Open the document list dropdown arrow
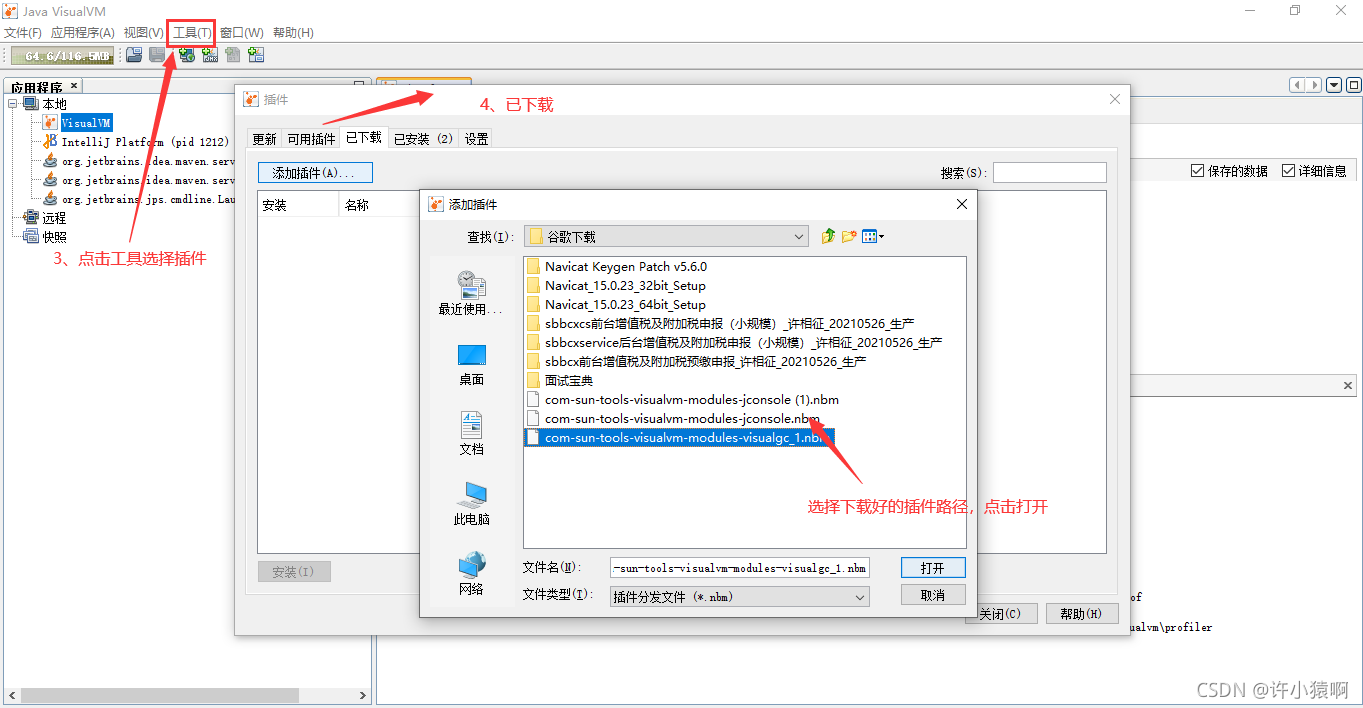Viewport: 1363px width, 708px height. [x=1334, y=85]
